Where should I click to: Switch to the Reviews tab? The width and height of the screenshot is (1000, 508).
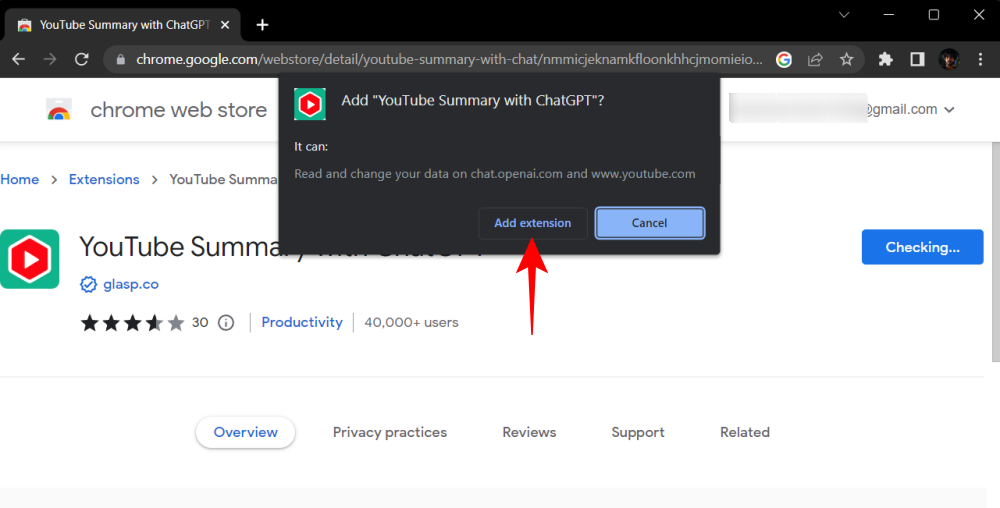pyautogui.click(x=529, y=432)
